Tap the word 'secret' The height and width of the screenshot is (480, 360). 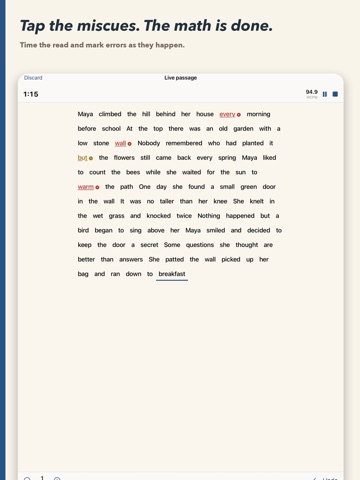[x=149, y=245]
